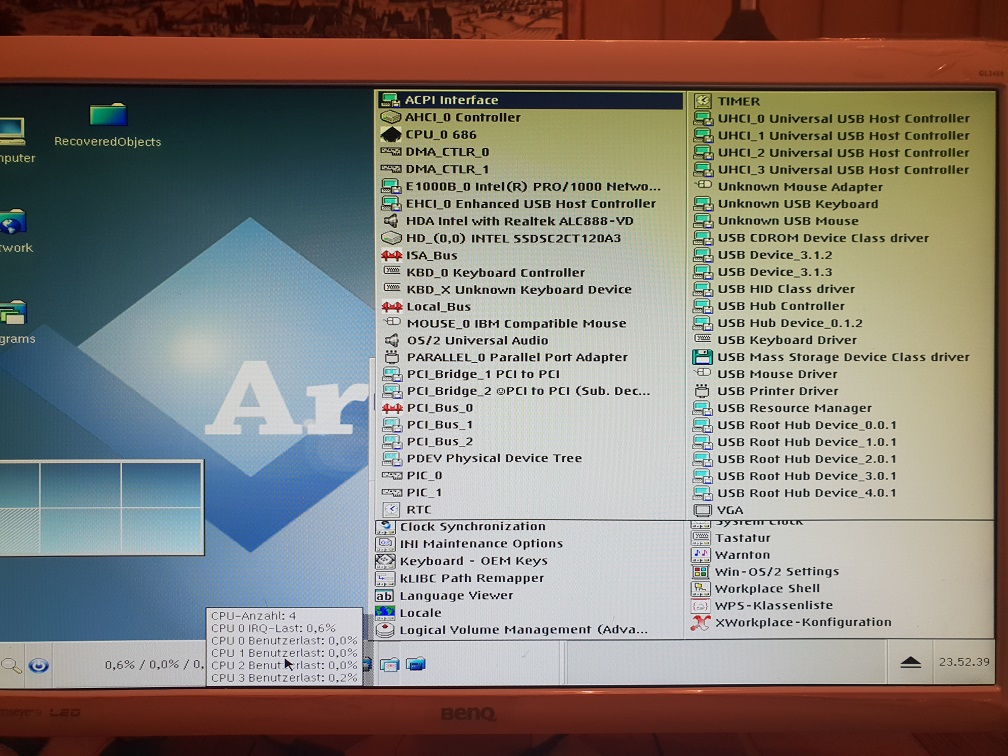This screenshot has height=756, width=1008.
Task: Open 'Tastatur' settings entry
Action: point(742,538)
